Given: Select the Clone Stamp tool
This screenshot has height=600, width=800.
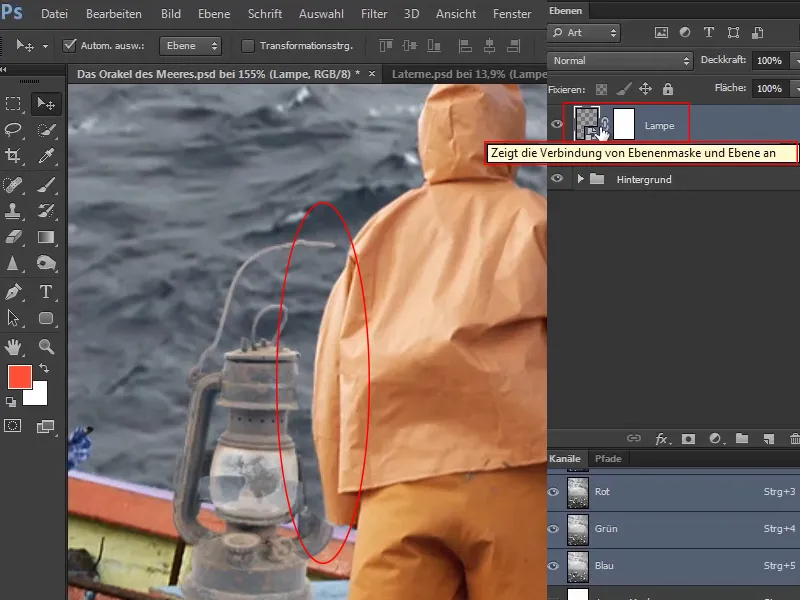Looking at the screenshot, I should pyautogui.click(x=13, y=210).
